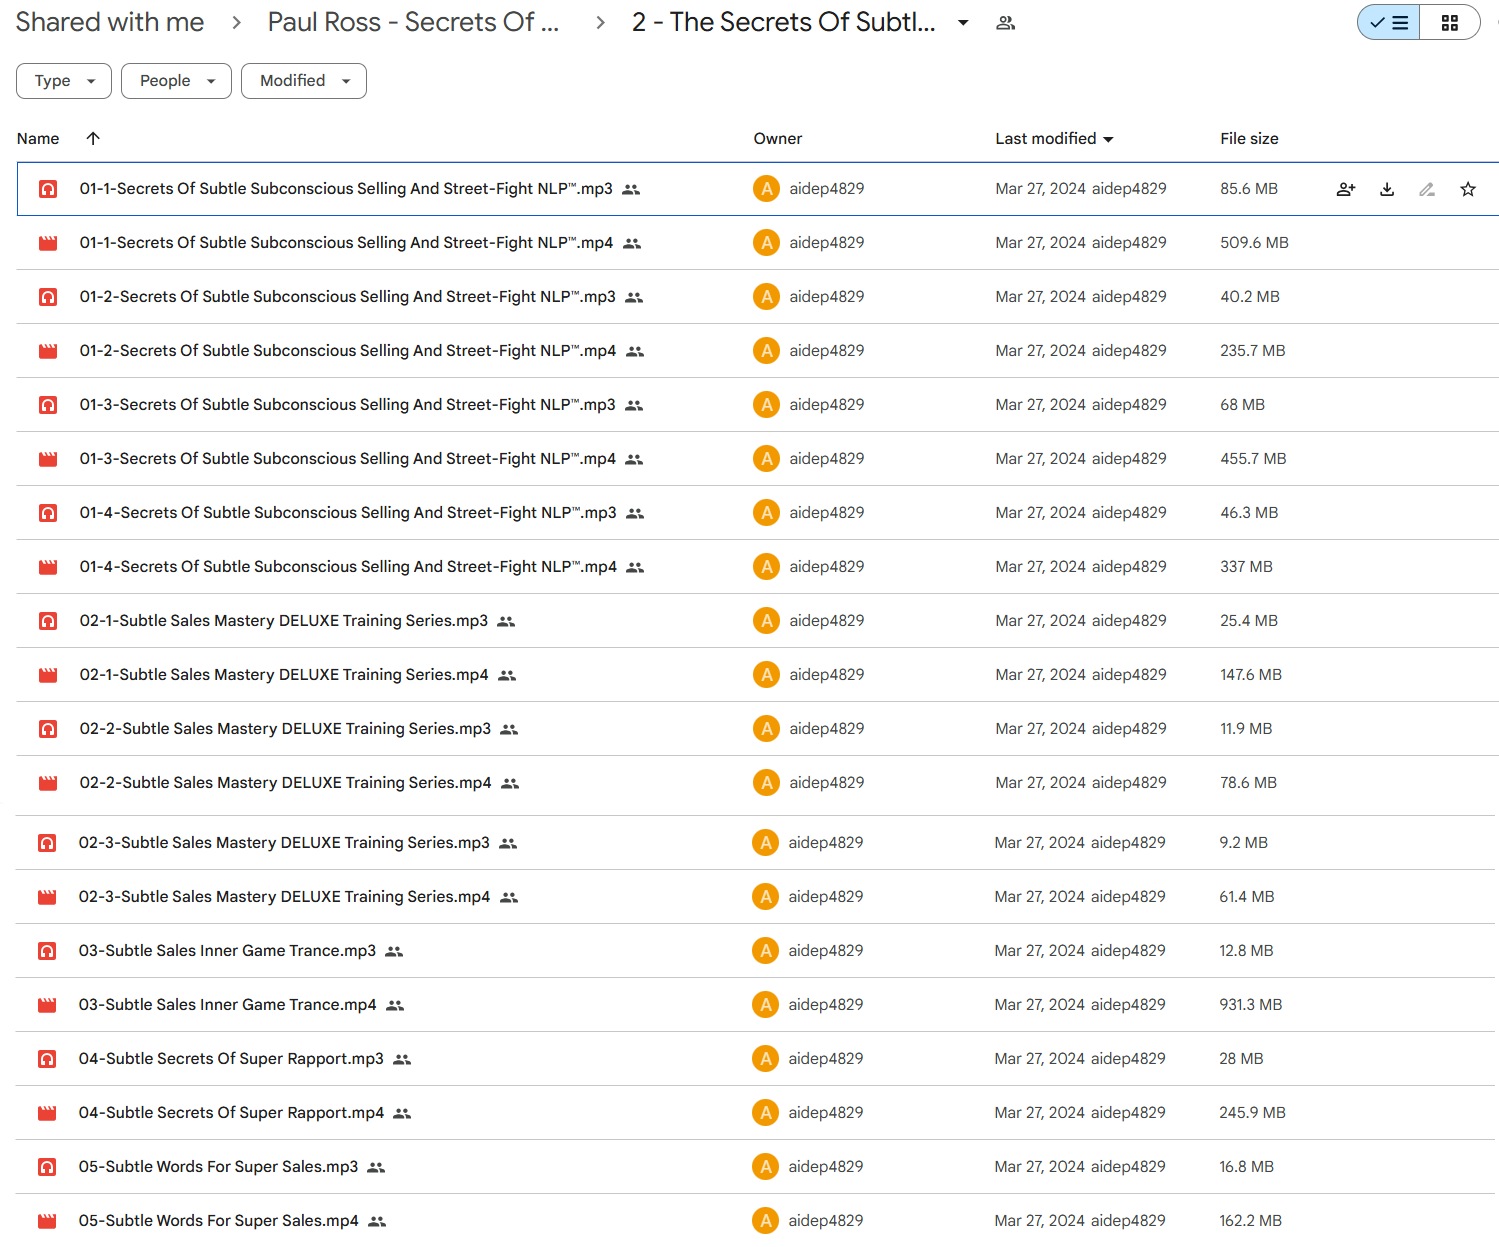This screenshot has width=1499, height=1247.
Task: Click the 162.2 MB file size cell
Action: point(1250,1221)
